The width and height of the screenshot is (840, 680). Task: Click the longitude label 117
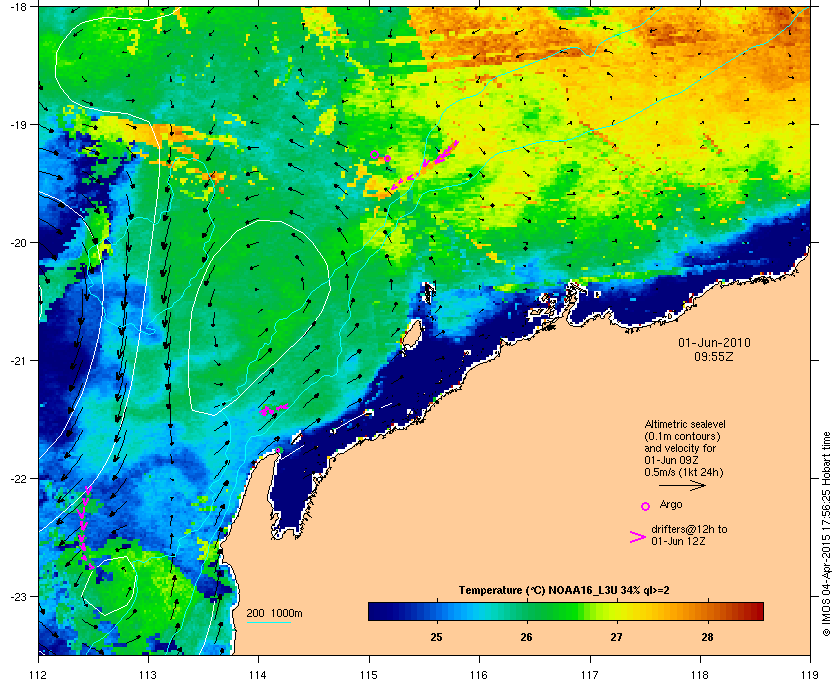[x=590, y=675]
